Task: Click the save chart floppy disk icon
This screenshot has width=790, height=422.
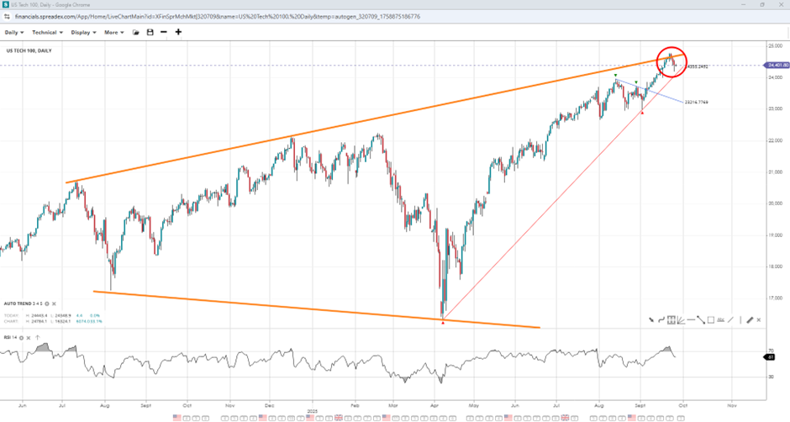Action: [149, 32]
